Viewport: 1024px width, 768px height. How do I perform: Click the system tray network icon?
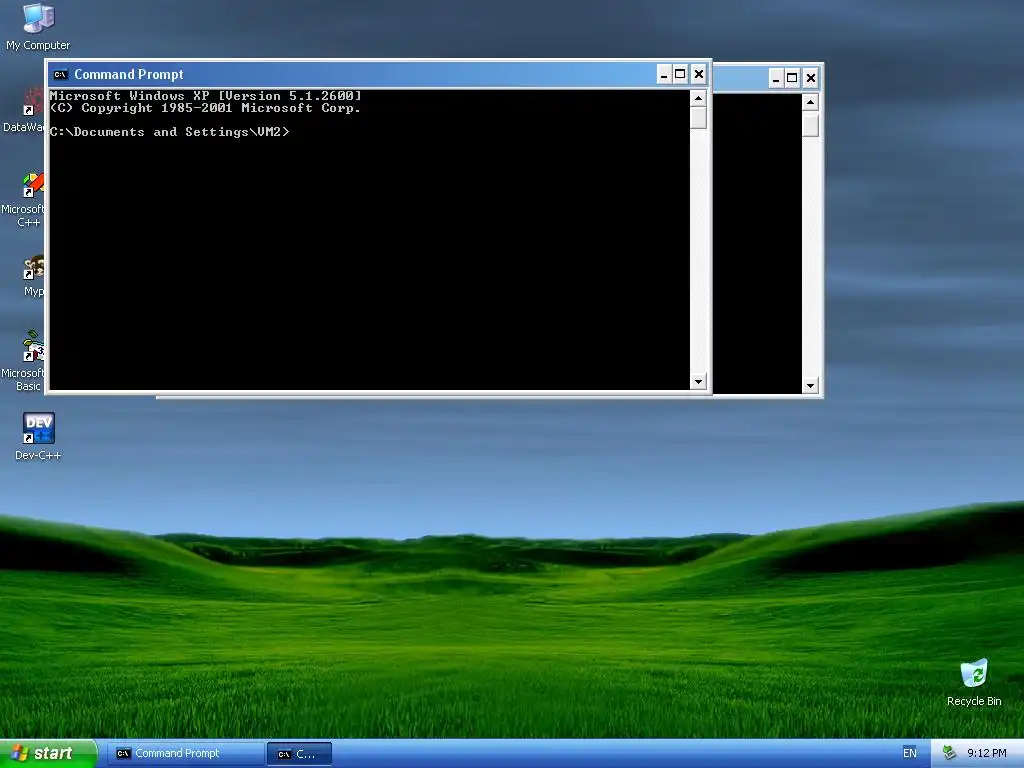point(949,753)
